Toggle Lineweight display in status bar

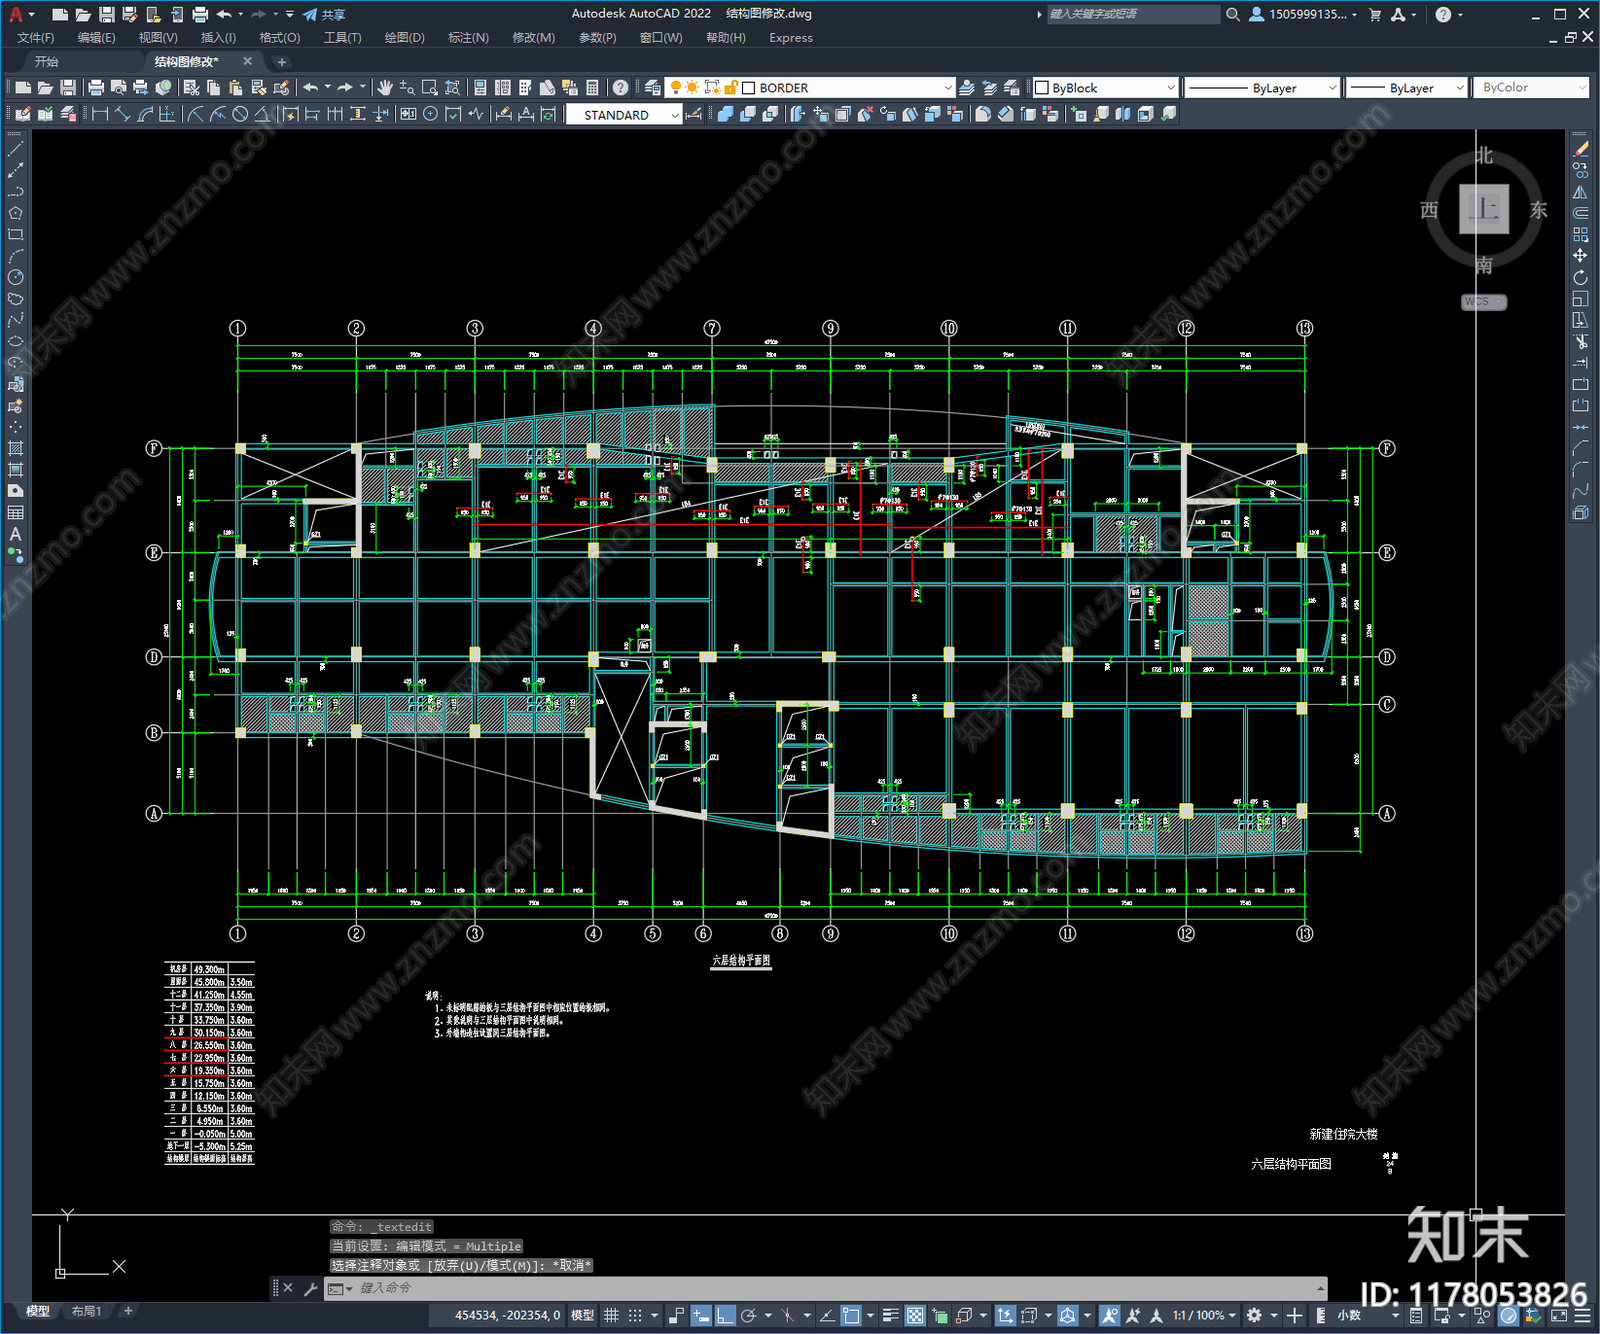click(890, 1315)
